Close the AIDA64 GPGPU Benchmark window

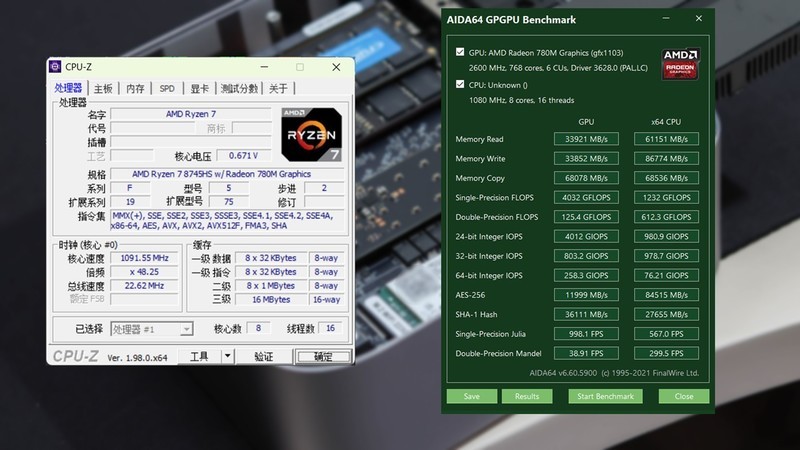coord(698,19)
